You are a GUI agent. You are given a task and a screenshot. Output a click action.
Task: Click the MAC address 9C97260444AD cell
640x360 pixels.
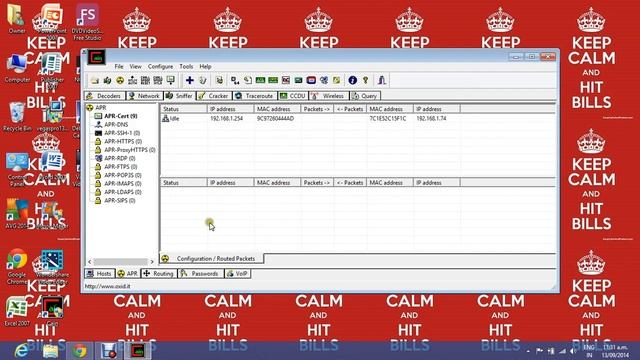pyautogui.click(x=275, y=118)
